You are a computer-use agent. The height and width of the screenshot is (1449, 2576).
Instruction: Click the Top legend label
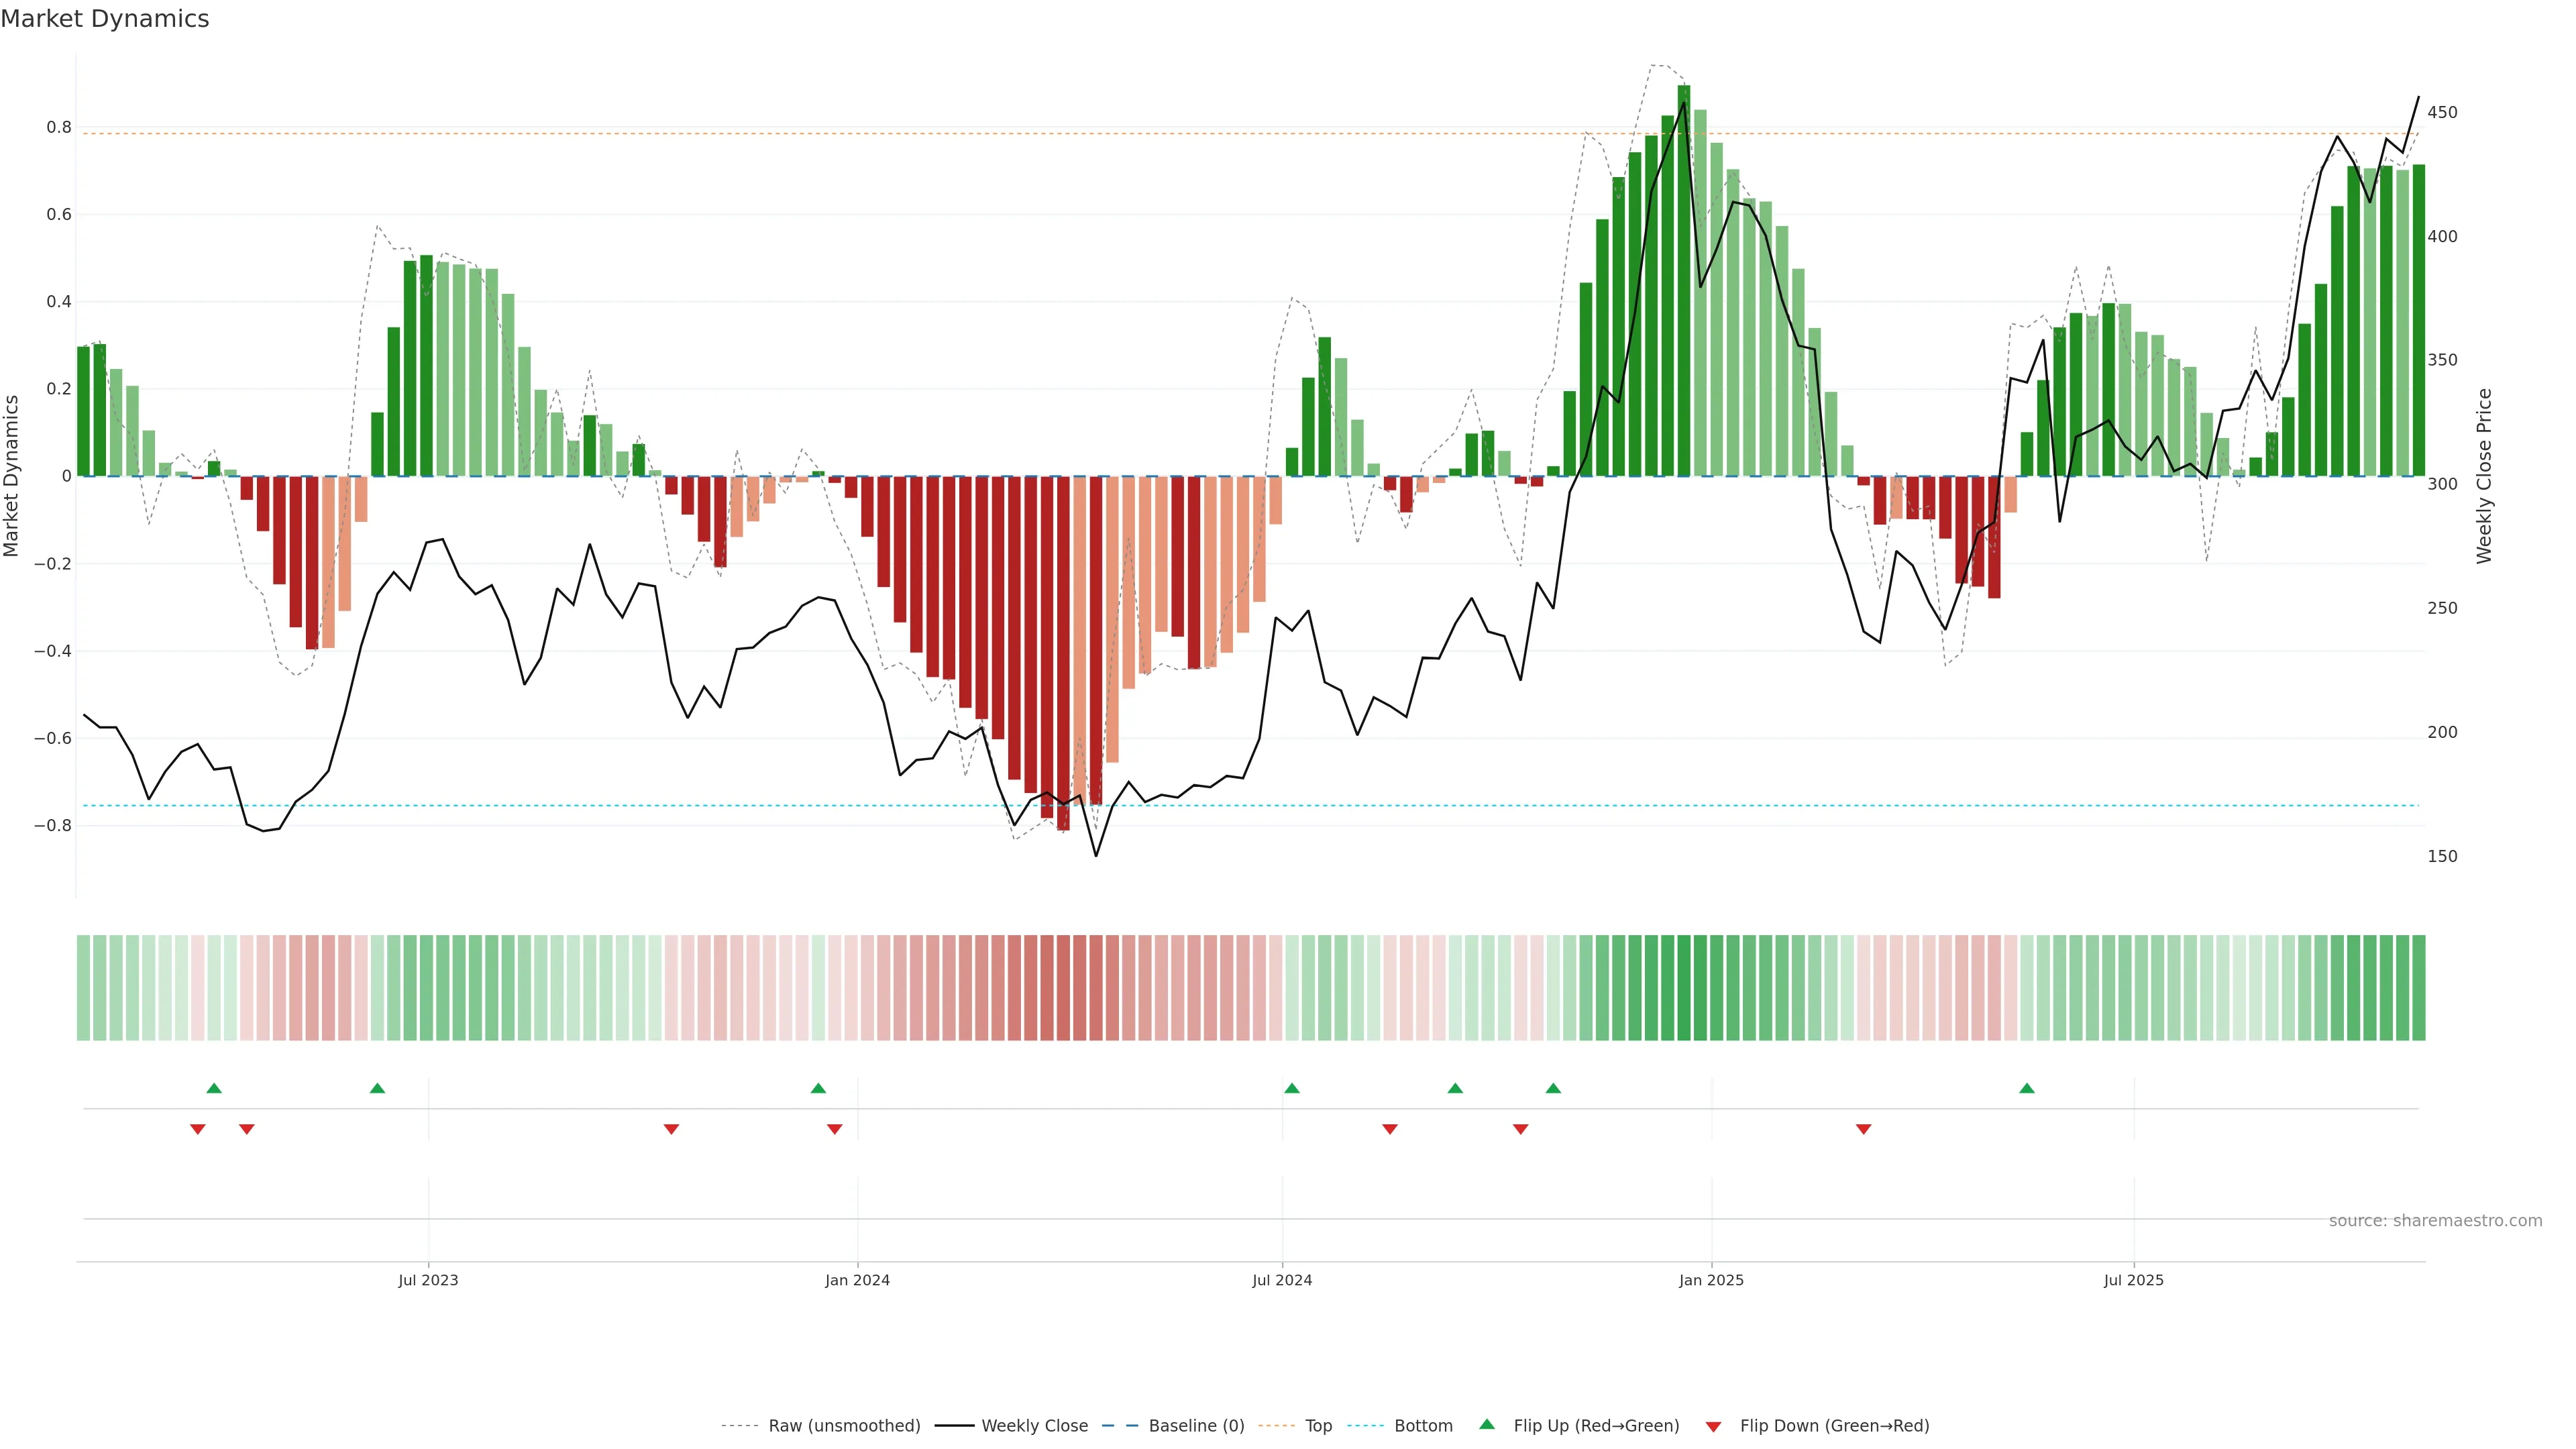click(1318, 1426)
